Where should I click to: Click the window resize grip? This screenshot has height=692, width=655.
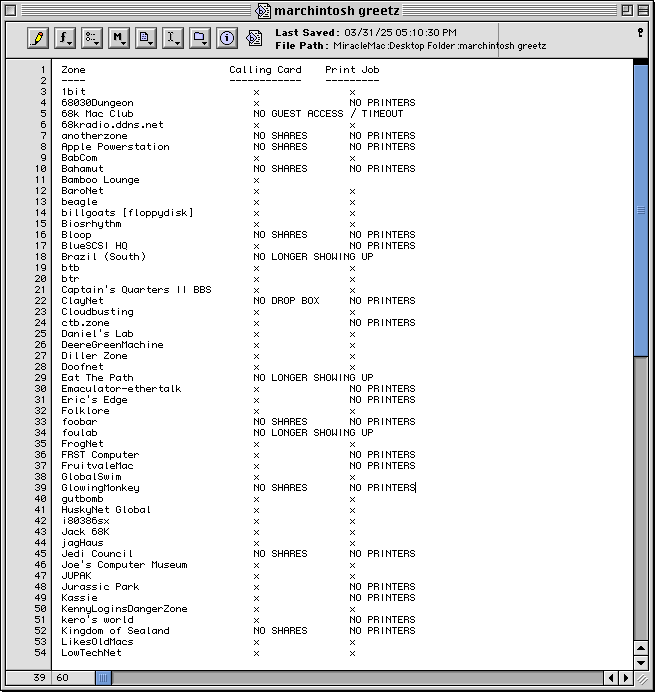pyautogui.click(x=641, y=679)
